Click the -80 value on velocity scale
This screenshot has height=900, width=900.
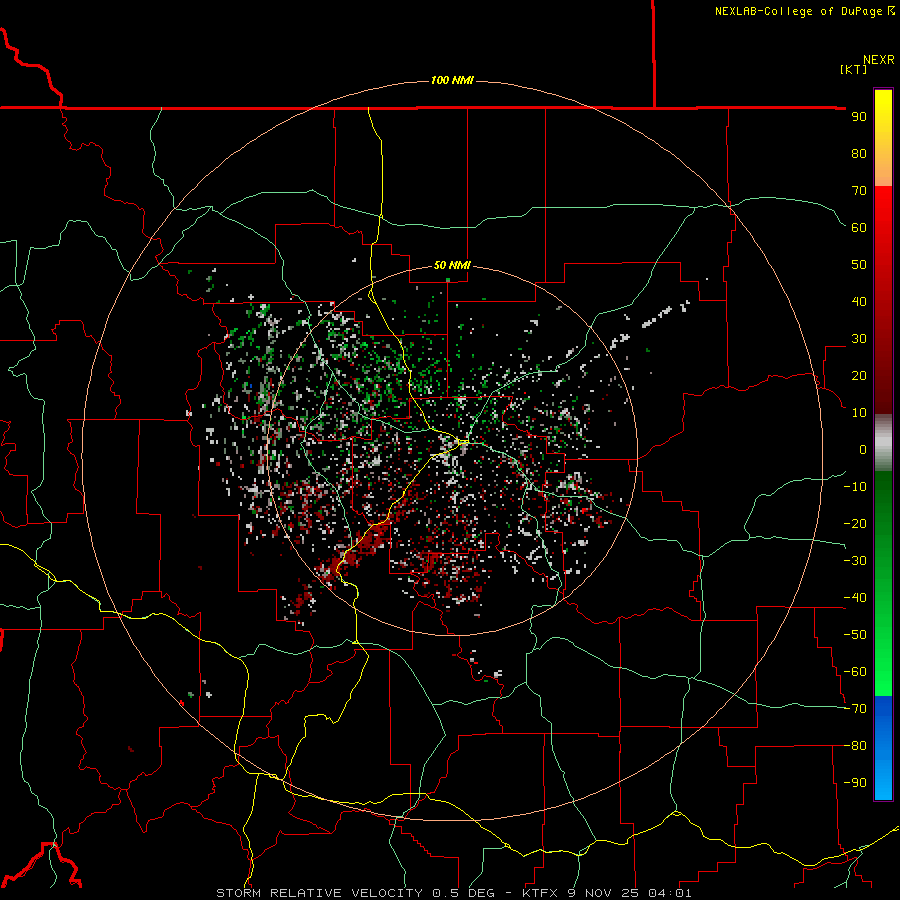tap(855, 746)
